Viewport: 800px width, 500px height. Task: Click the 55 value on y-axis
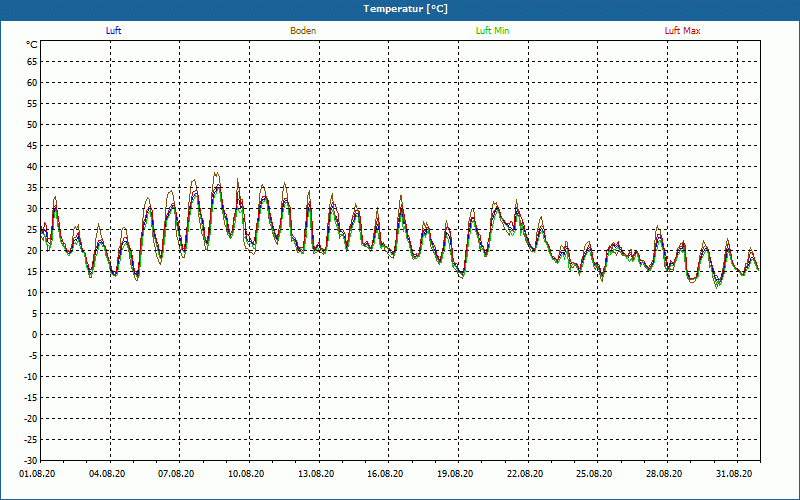[32, 104]
